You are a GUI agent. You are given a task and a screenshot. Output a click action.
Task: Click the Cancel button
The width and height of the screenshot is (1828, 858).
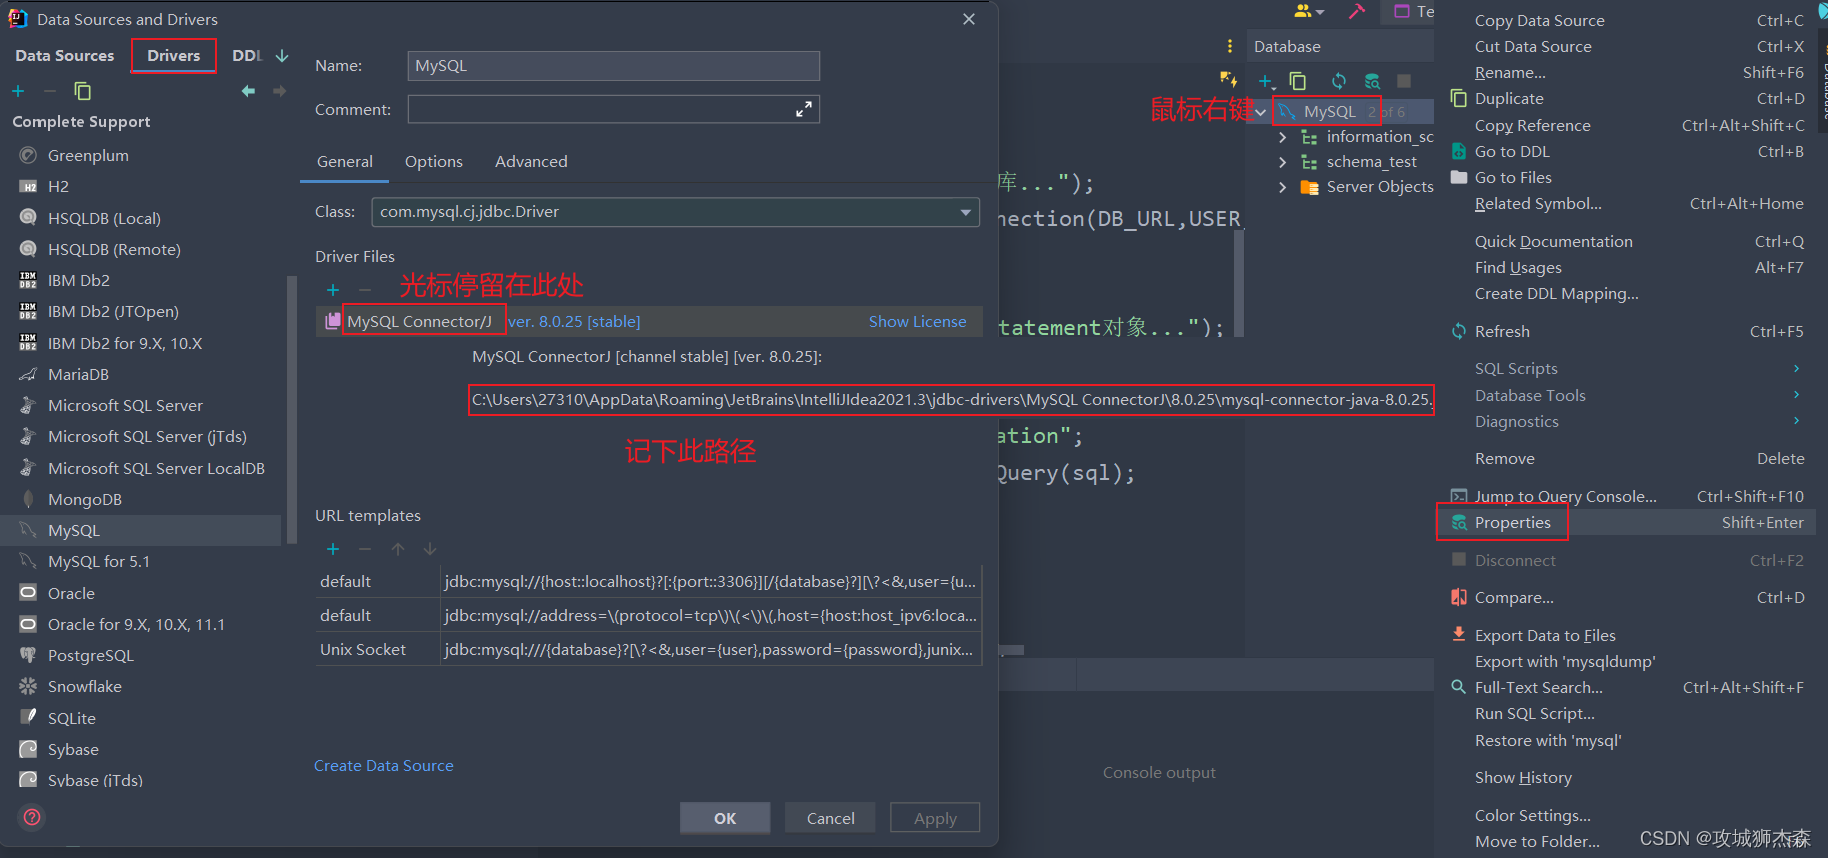pos(830,818)
